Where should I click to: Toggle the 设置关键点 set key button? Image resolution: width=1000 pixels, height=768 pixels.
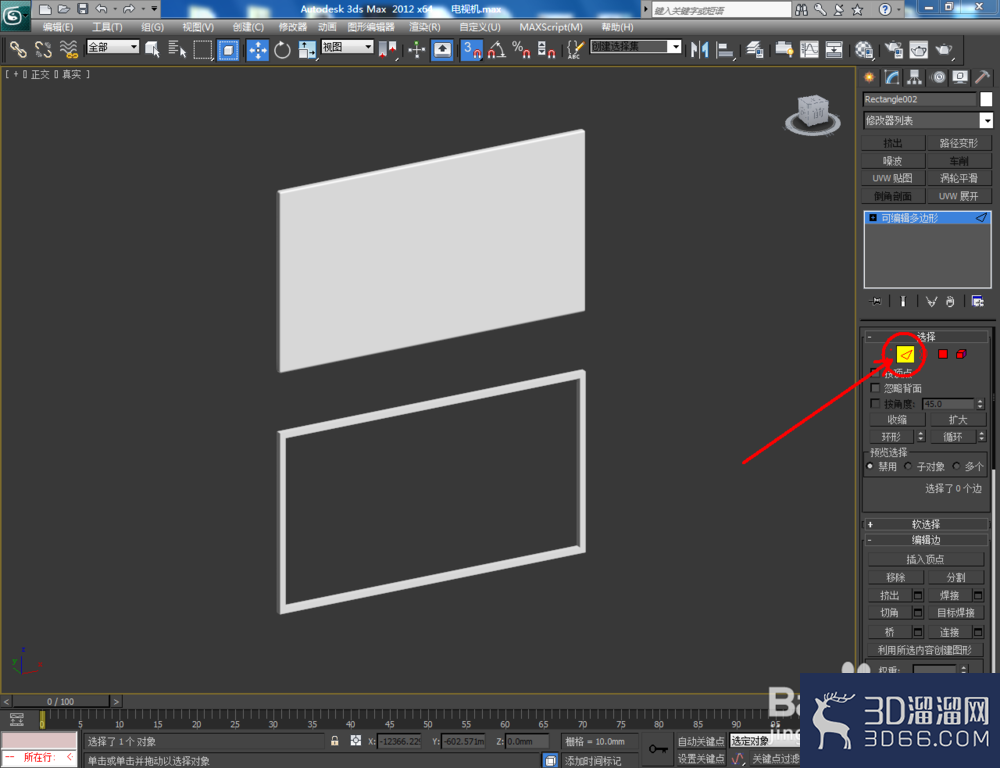point(700,758)
